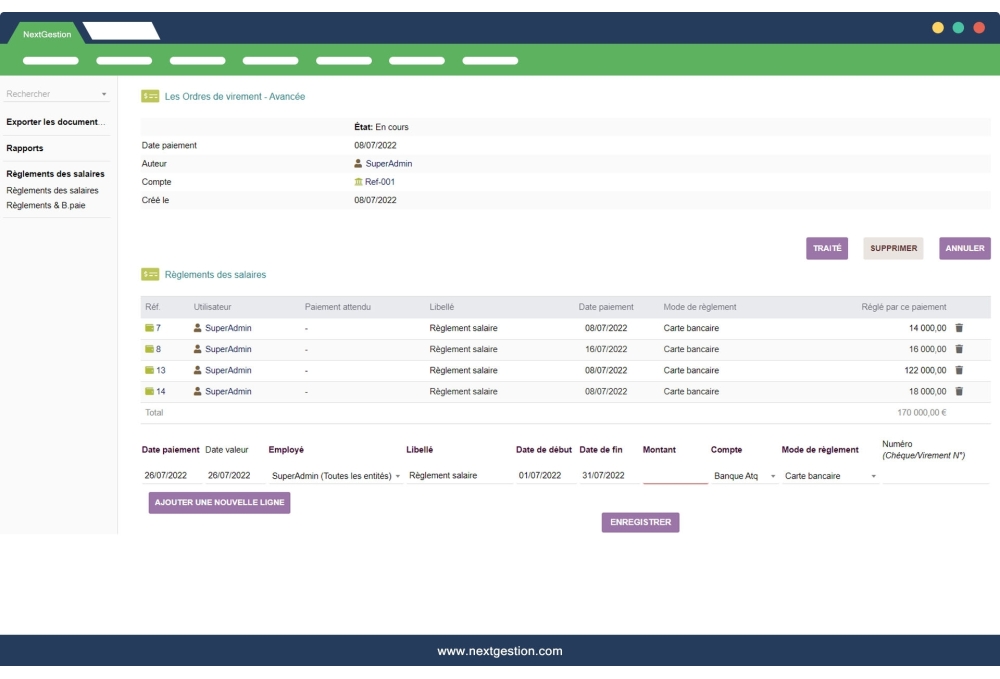Remove the 122 000,00 payment via trash icon

click(x=959, y=370)
